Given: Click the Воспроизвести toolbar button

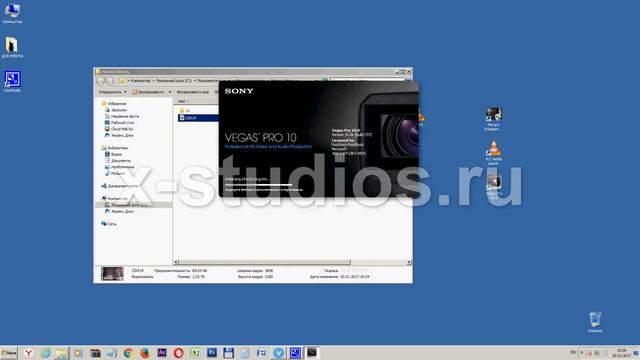Looking at the screenshot, I should tap(148, 92).
